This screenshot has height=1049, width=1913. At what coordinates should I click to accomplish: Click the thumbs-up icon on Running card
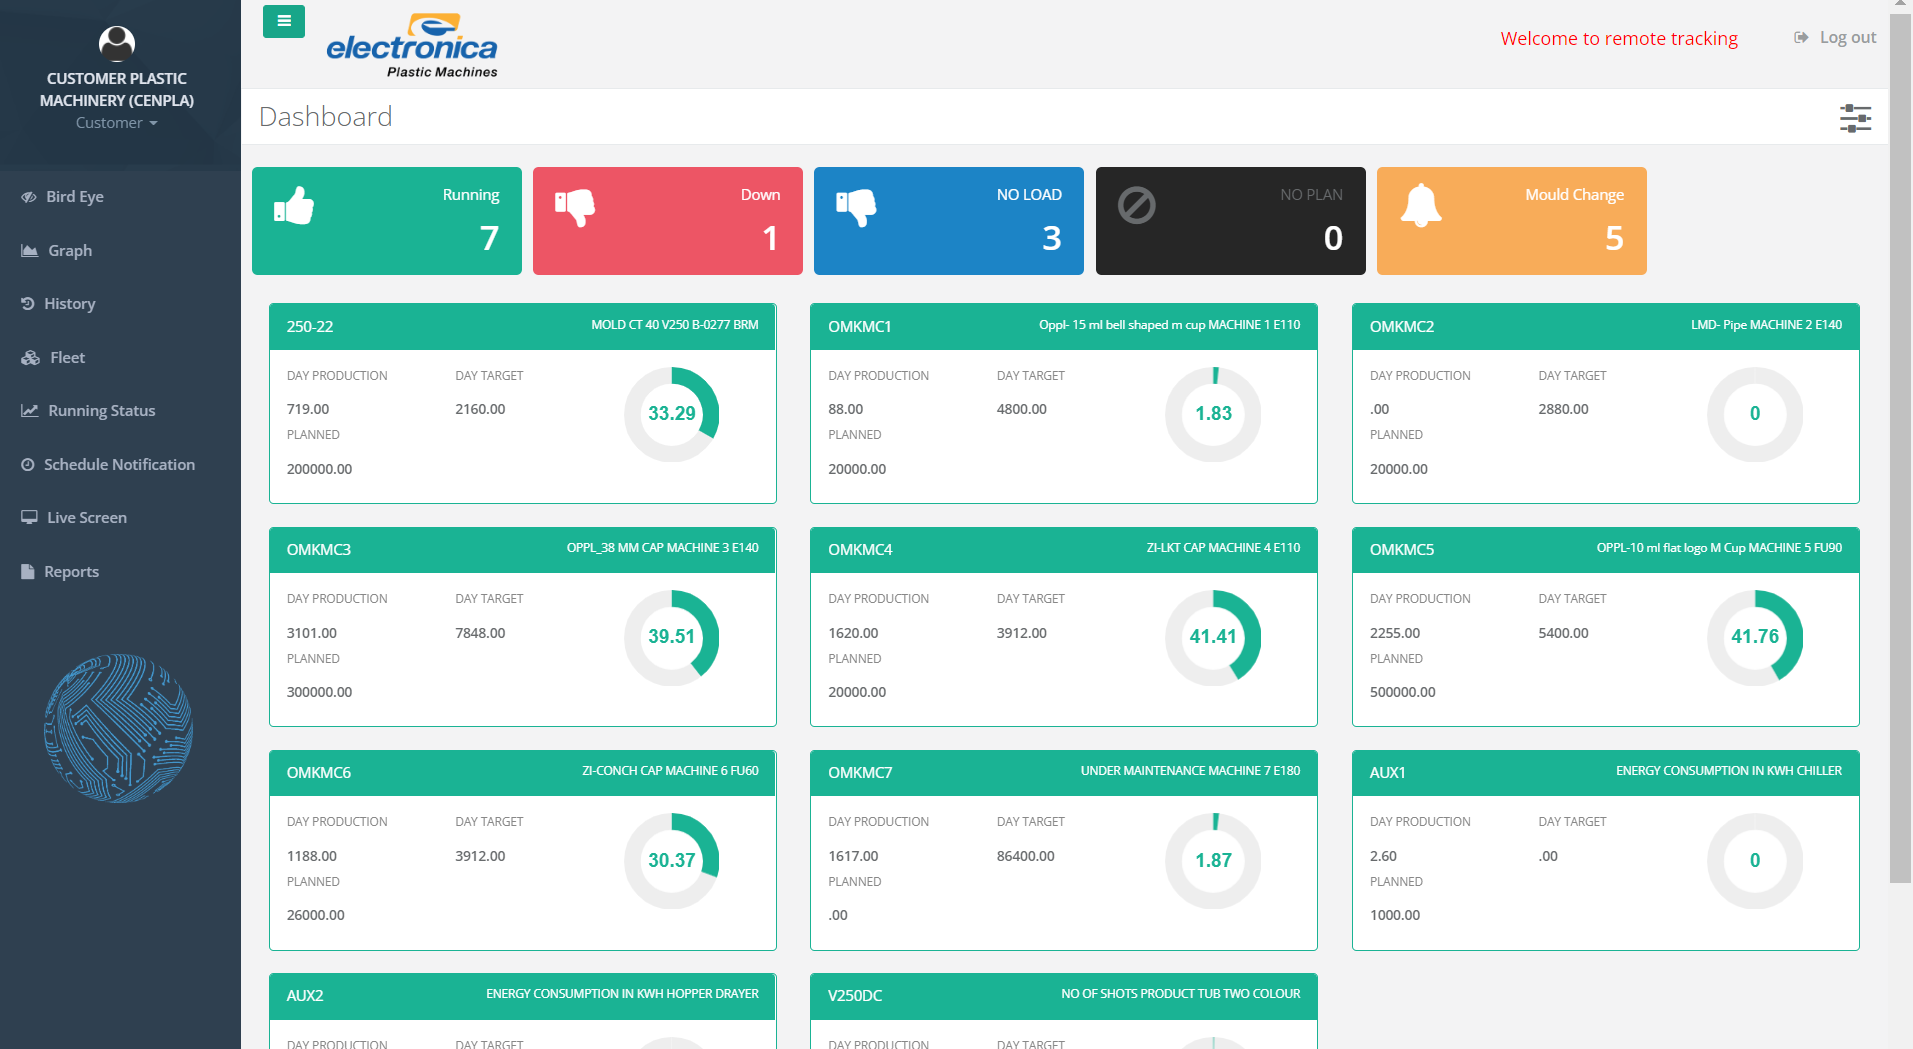click(x=294, y=206)
